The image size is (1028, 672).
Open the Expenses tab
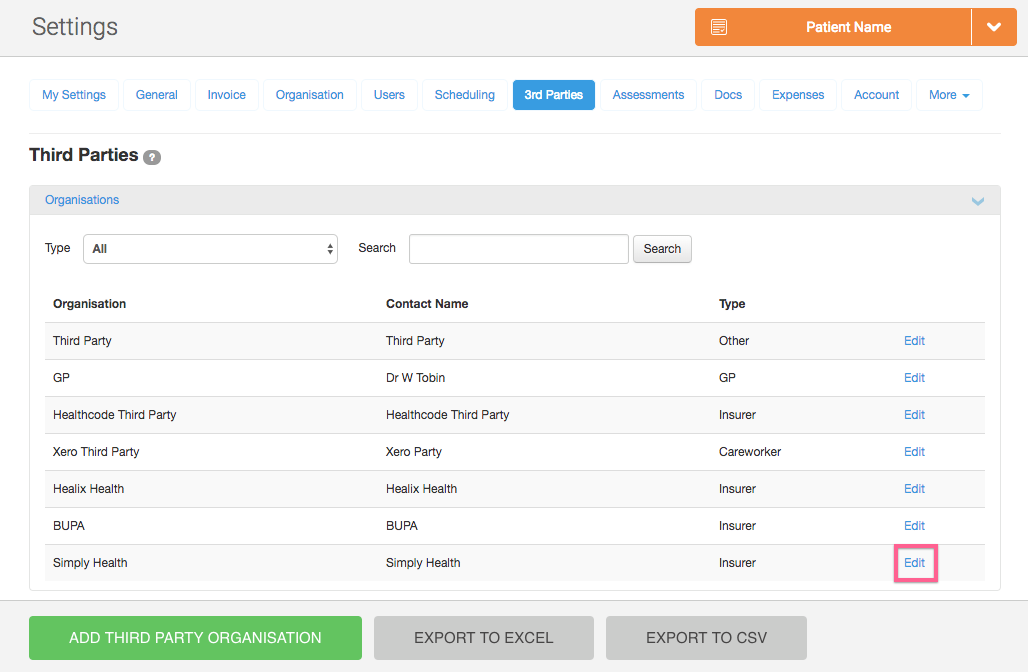coord(798,95)
